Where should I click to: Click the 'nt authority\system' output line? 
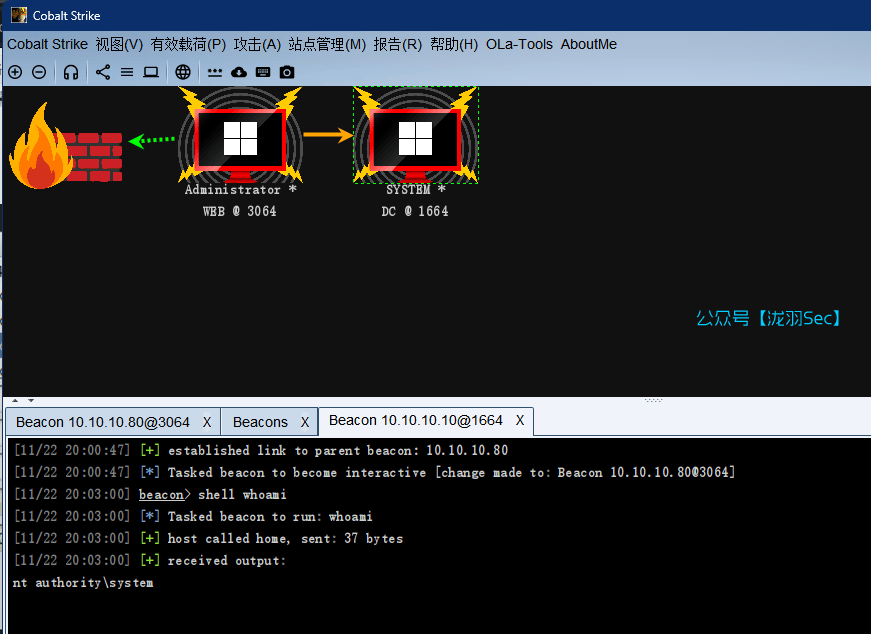click(83, 583)
